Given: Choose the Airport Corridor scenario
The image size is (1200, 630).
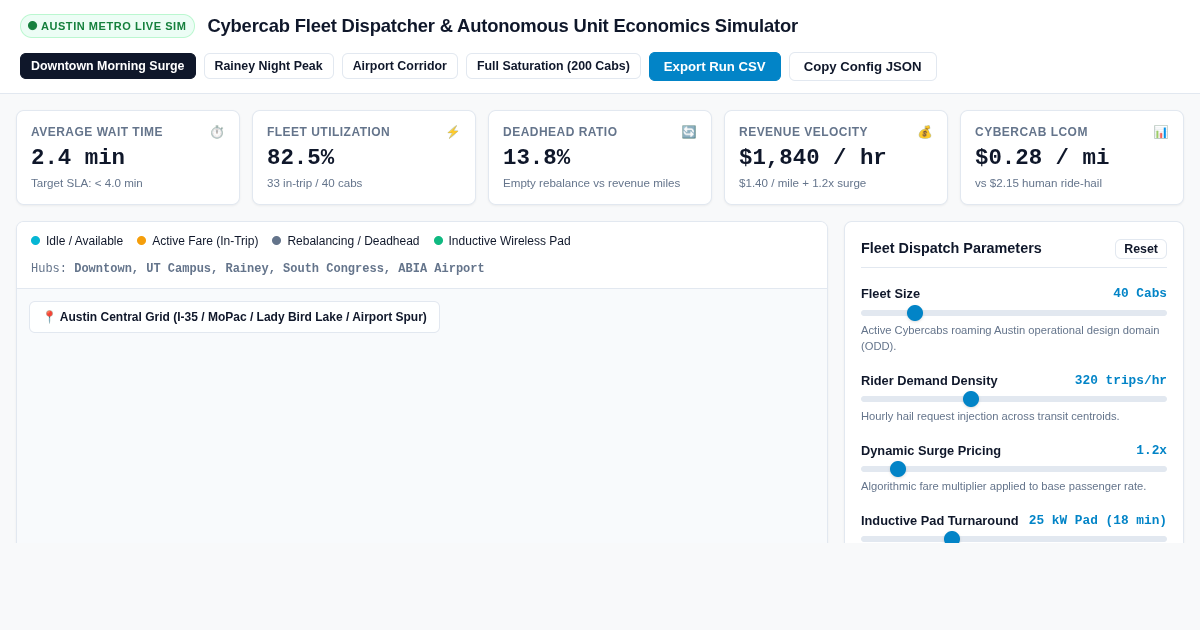Looking at the screenshot, I should coord(400,66).
